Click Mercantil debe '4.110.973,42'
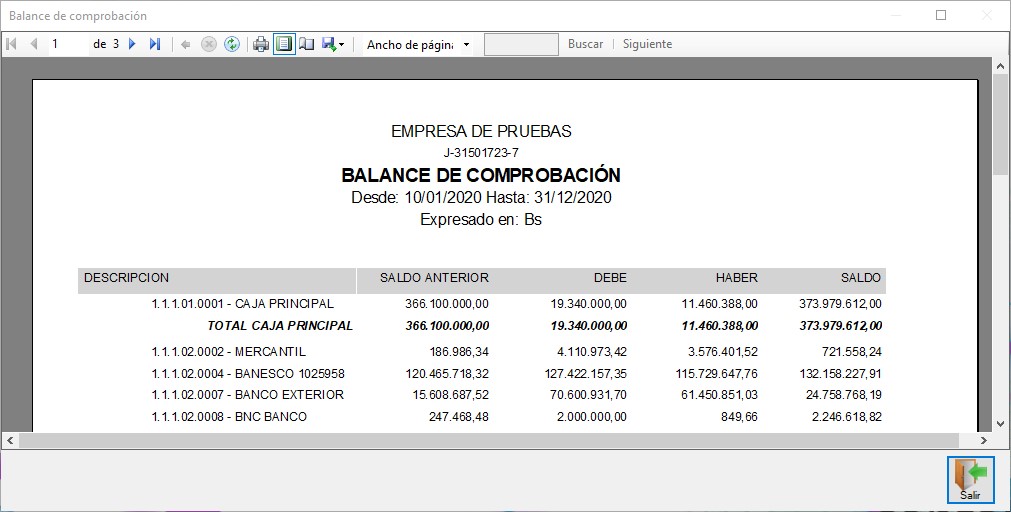Viewport: 1011px width, 512px height. click(592, 352)
